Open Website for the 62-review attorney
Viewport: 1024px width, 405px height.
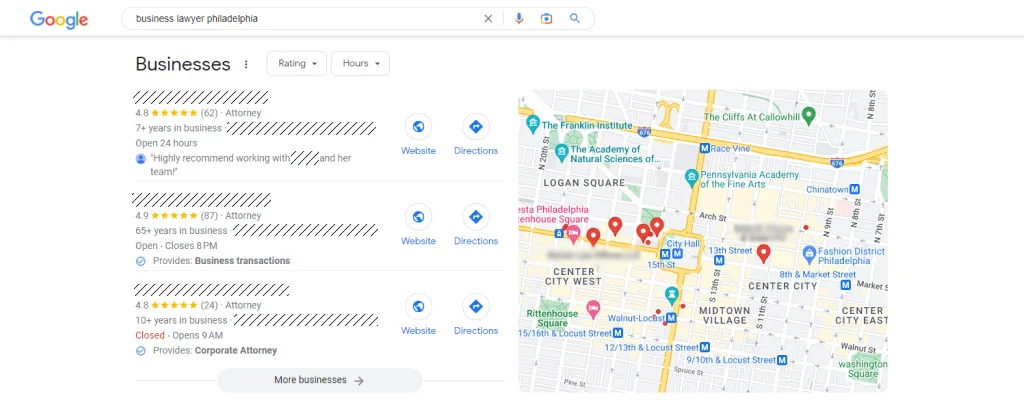(418, 135)
